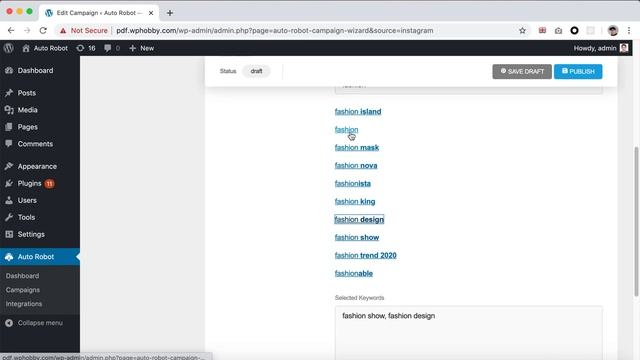This screenshot has height=360, width=640.
Task: Open Plugins menu with 11 badge
Action: coord(29,184)
